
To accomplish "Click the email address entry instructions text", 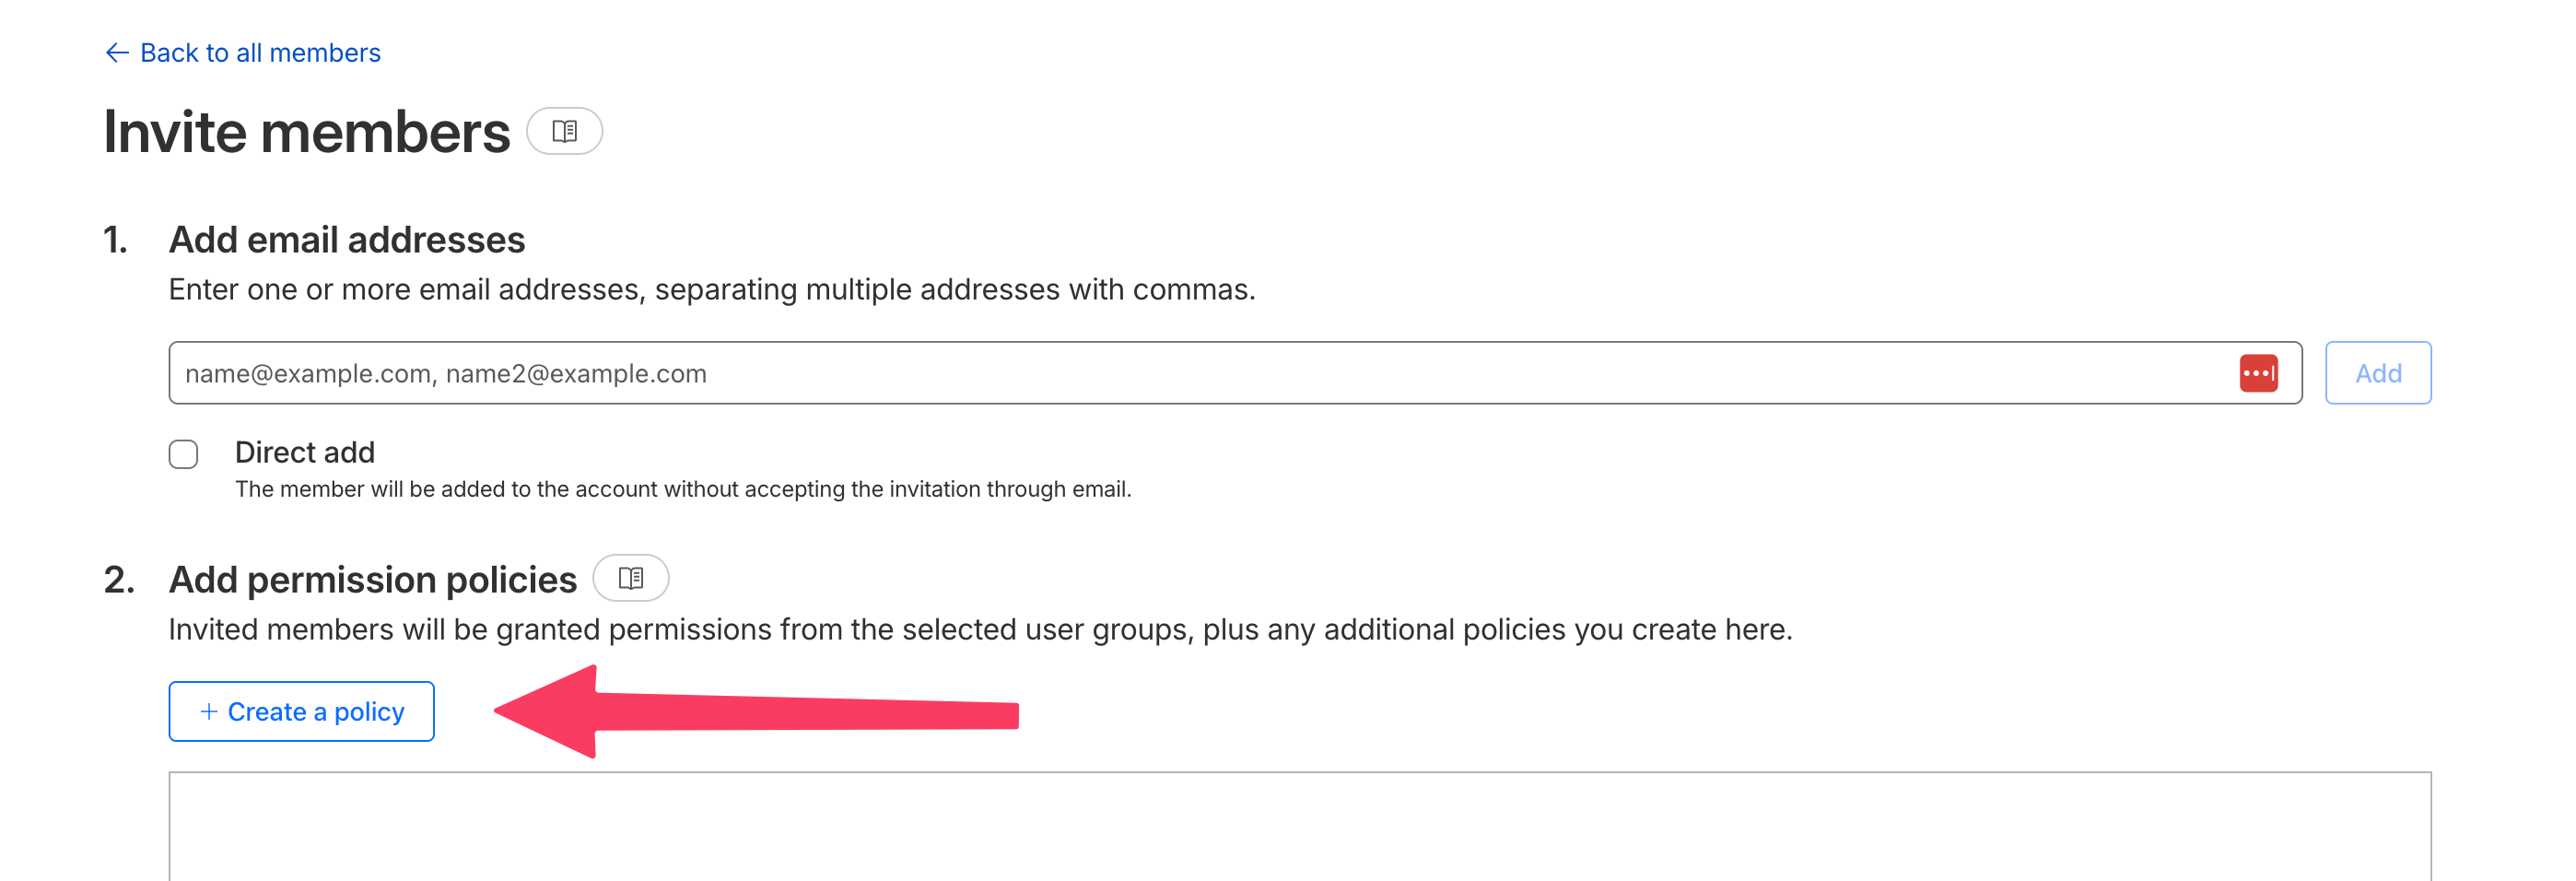I will click(711, 289).
